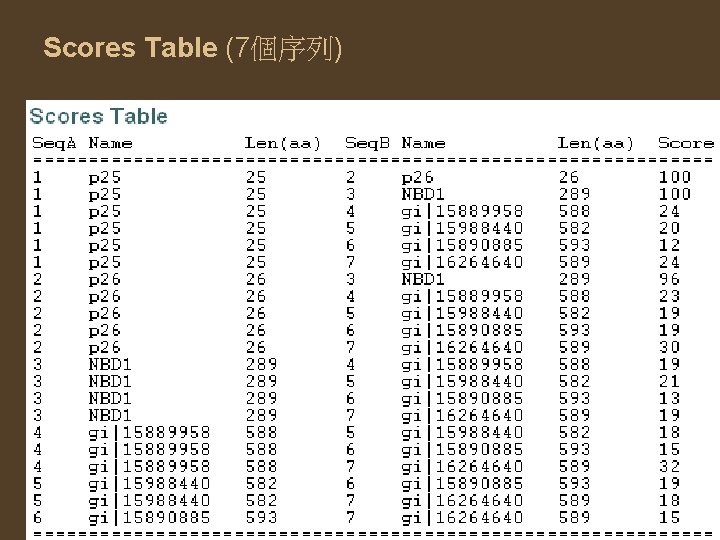The image size is (720, 540).
Task: Click SeqB name "NBD1" in SeqA 2 row
Action: [423, 279]
